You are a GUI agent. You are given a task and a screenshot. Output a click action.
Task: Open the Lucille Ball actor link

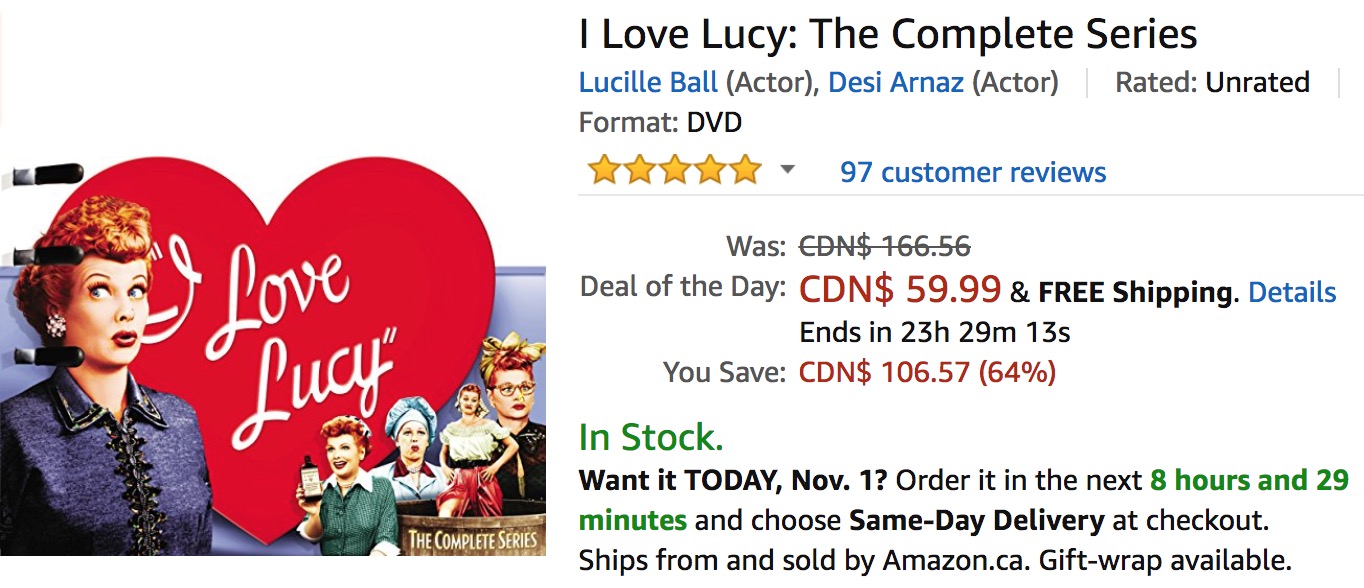(x=648, y=82)
